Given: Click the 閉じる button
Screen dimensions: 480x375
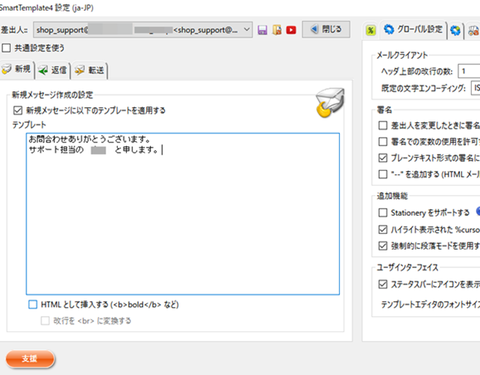Looking at the screenshot, I should (x=326, y=29).
